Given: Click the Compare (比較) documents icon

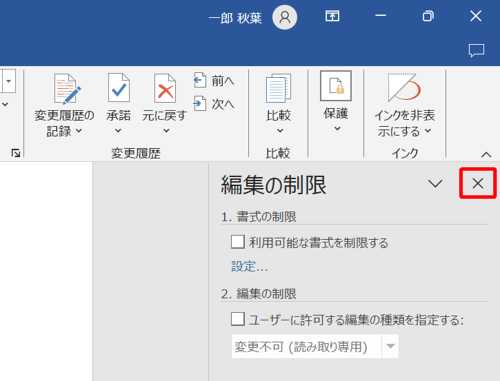Looking at the screenshot, I should coord(279,88).
